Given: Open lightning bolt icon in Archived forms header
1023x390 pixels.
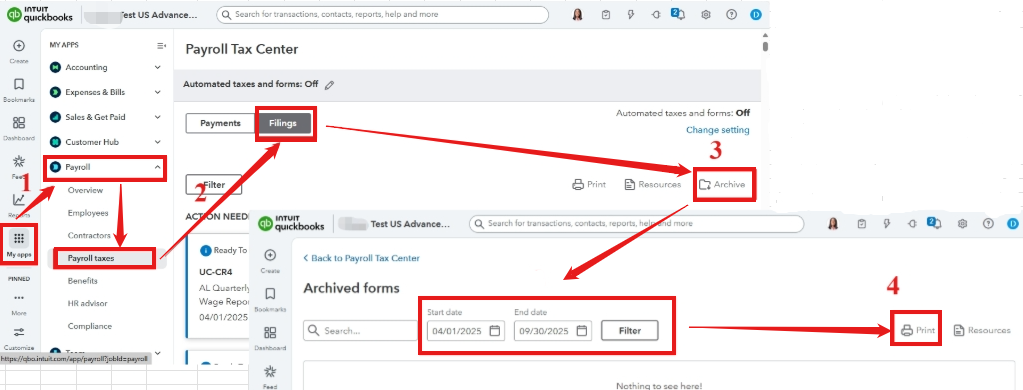Looking at the screenshot, I should point(887,224).
